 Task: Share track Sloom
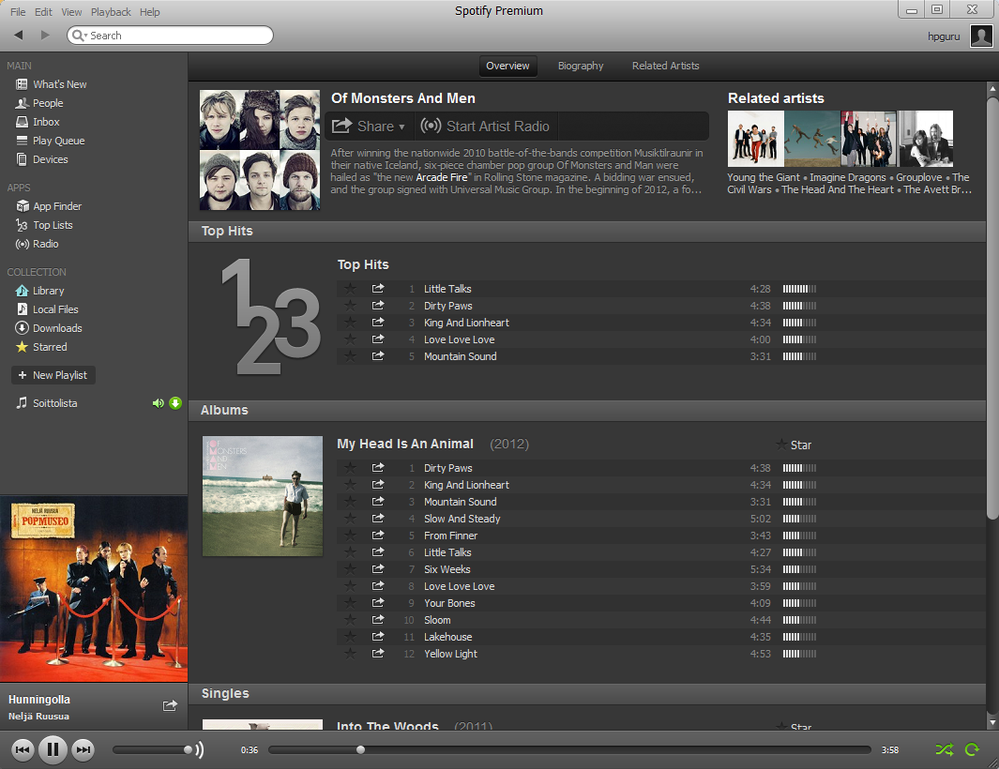click(378, 619)
